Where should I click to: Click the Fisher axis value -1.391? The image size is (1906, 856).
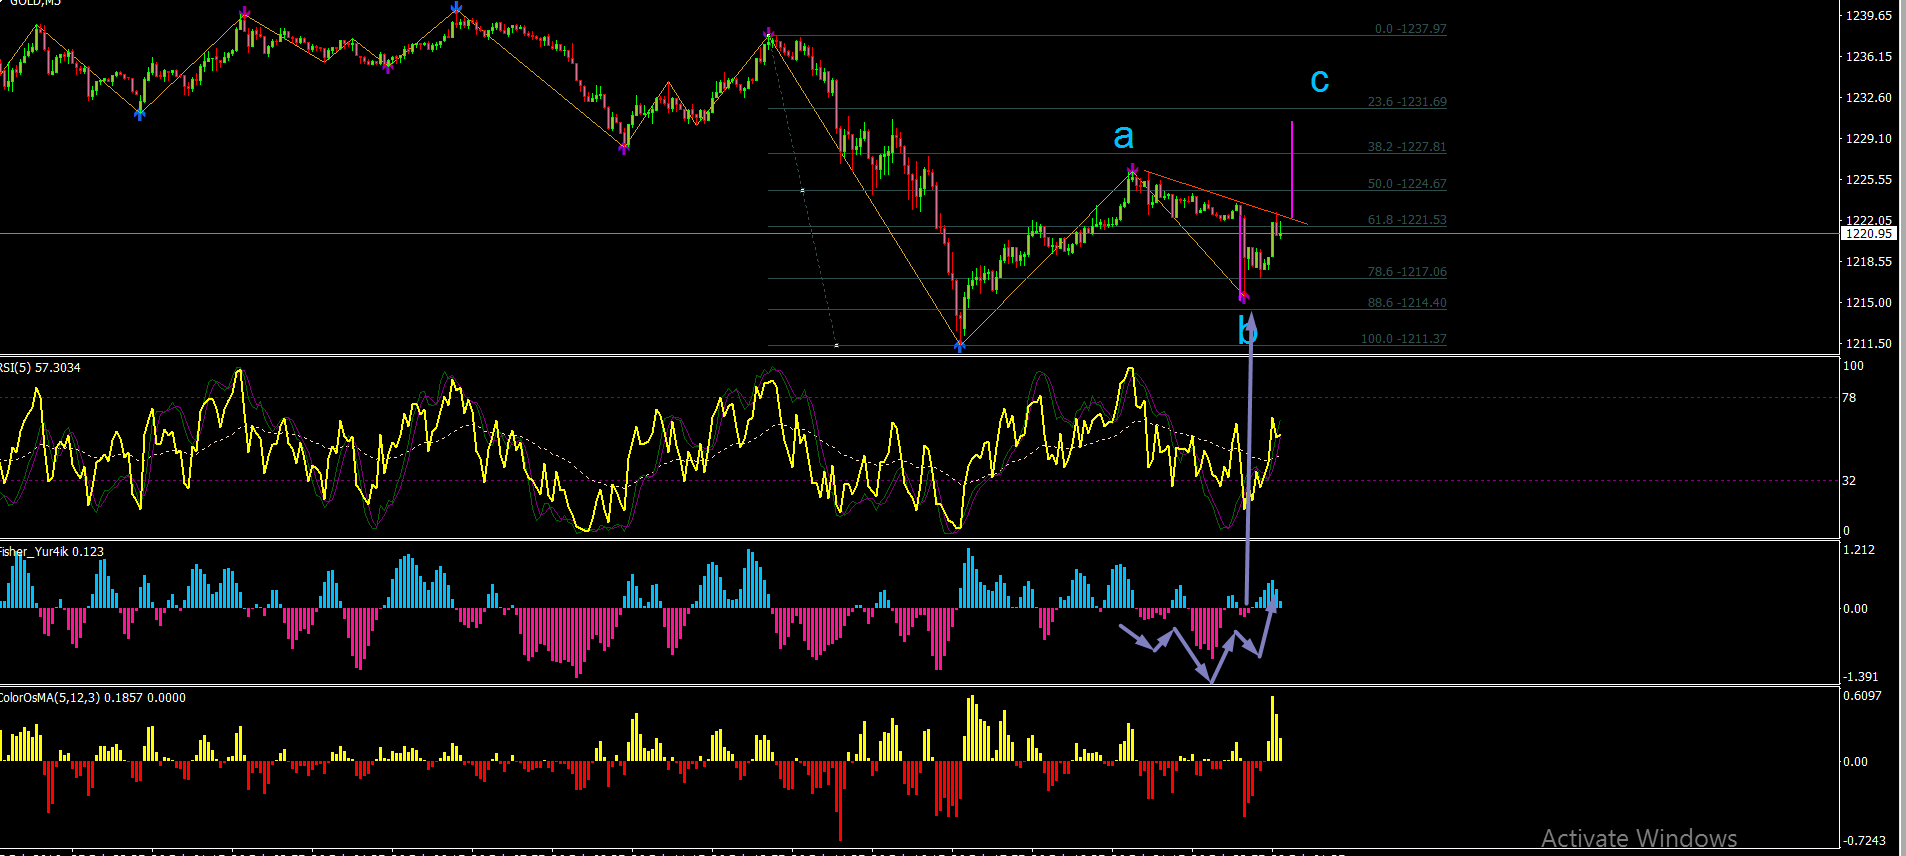[1860, 677]
